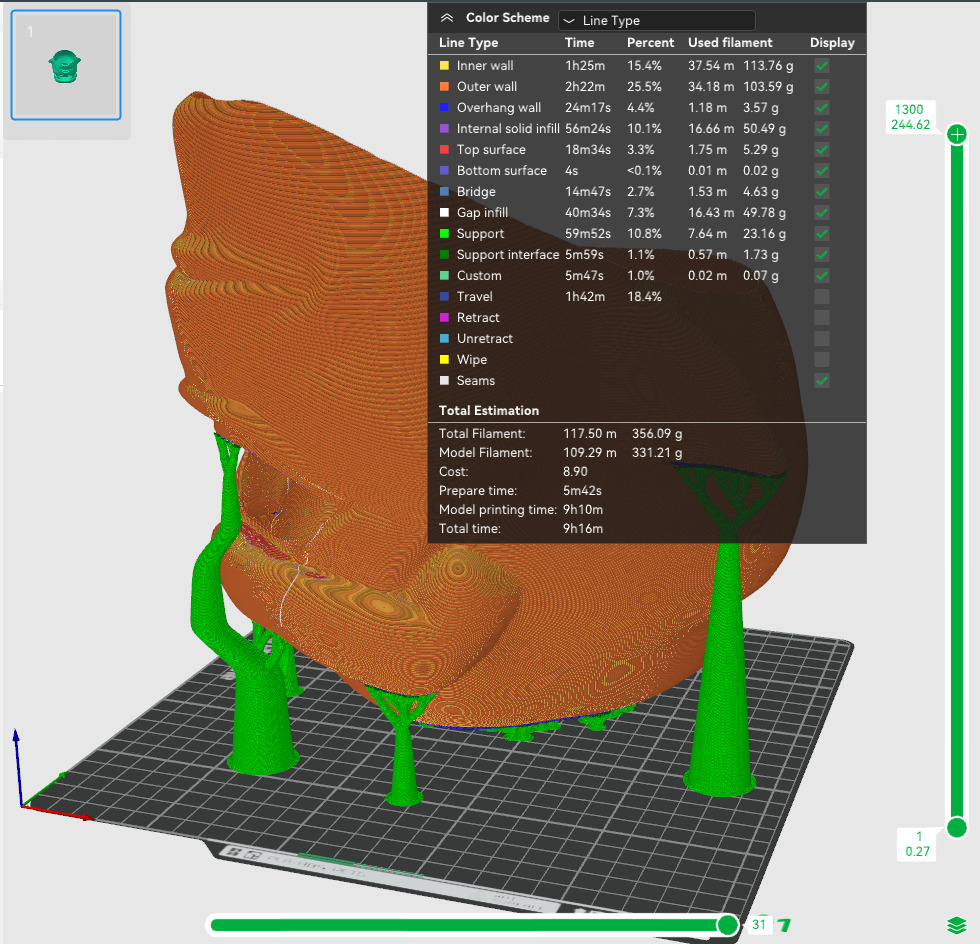Click the Bridge color swatch
This screenshot has height=944, width=980.
click(x=444, y=192)
